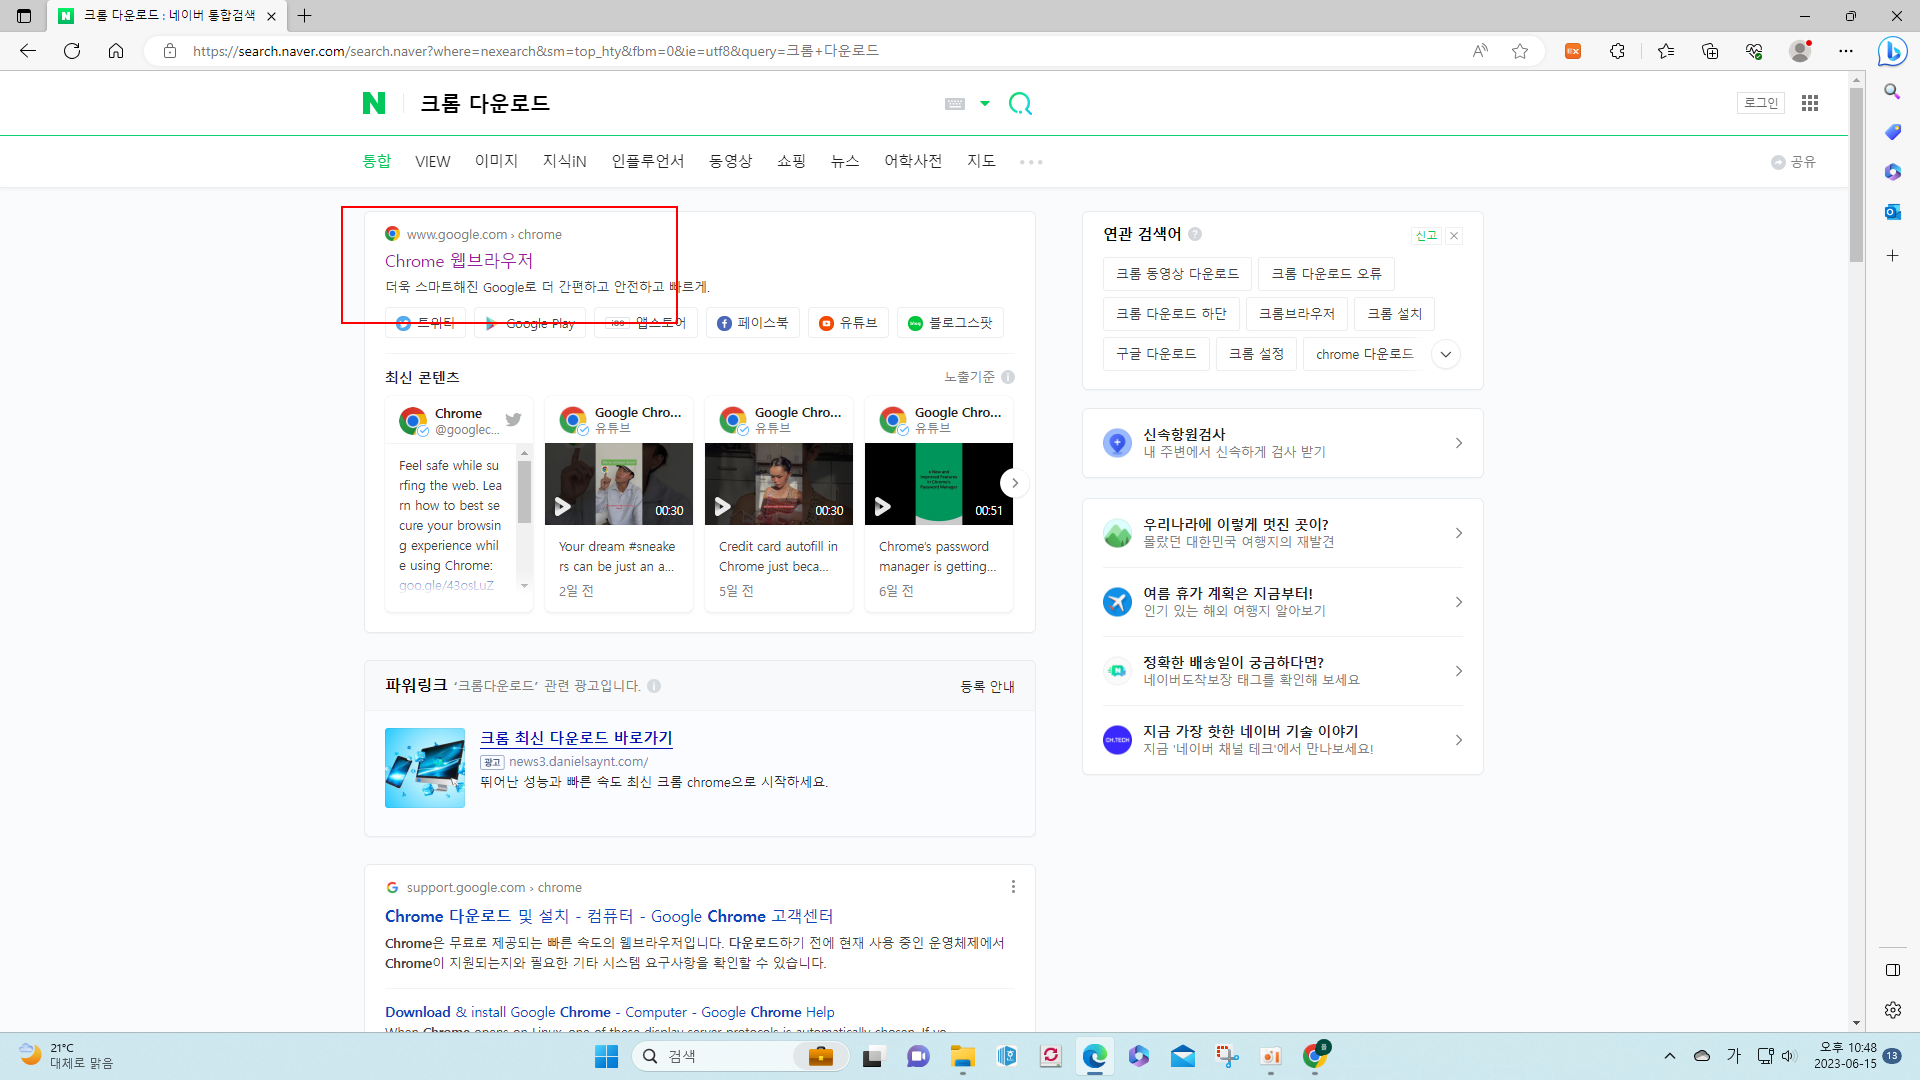Screen dimensions: 1920x1080
Task: Add page to favorites star icon
Action: pos(1520,51)
